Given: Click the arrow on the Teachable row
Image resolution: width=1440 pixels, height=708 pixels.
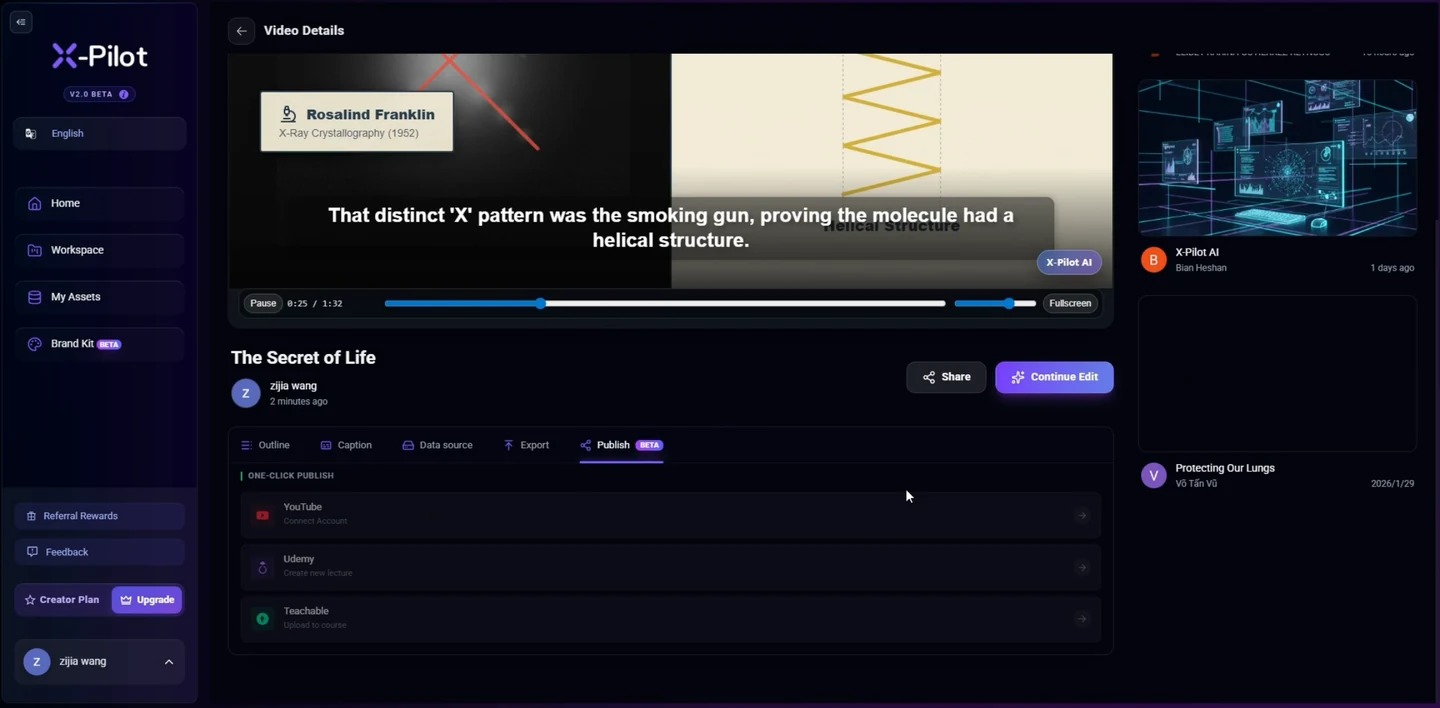Looking at the screenshot, I should [1082, 619].
